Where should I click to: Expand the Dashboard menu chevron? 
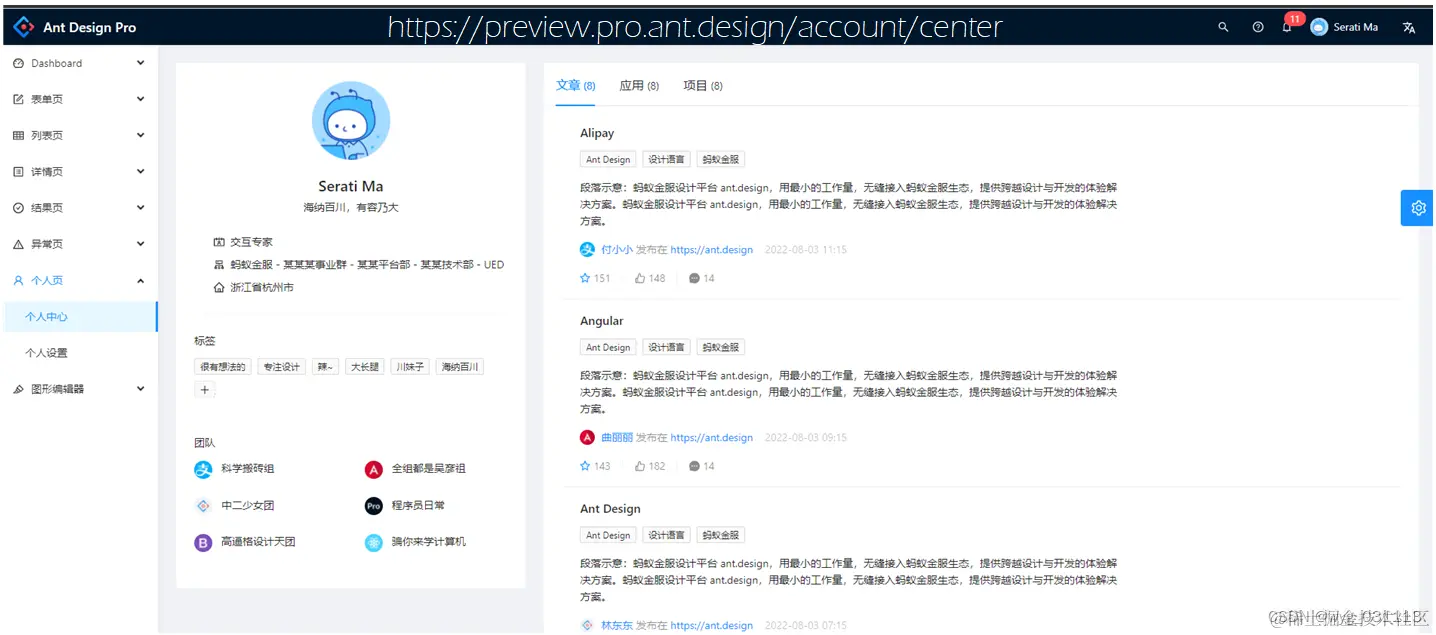click(140, 63)
